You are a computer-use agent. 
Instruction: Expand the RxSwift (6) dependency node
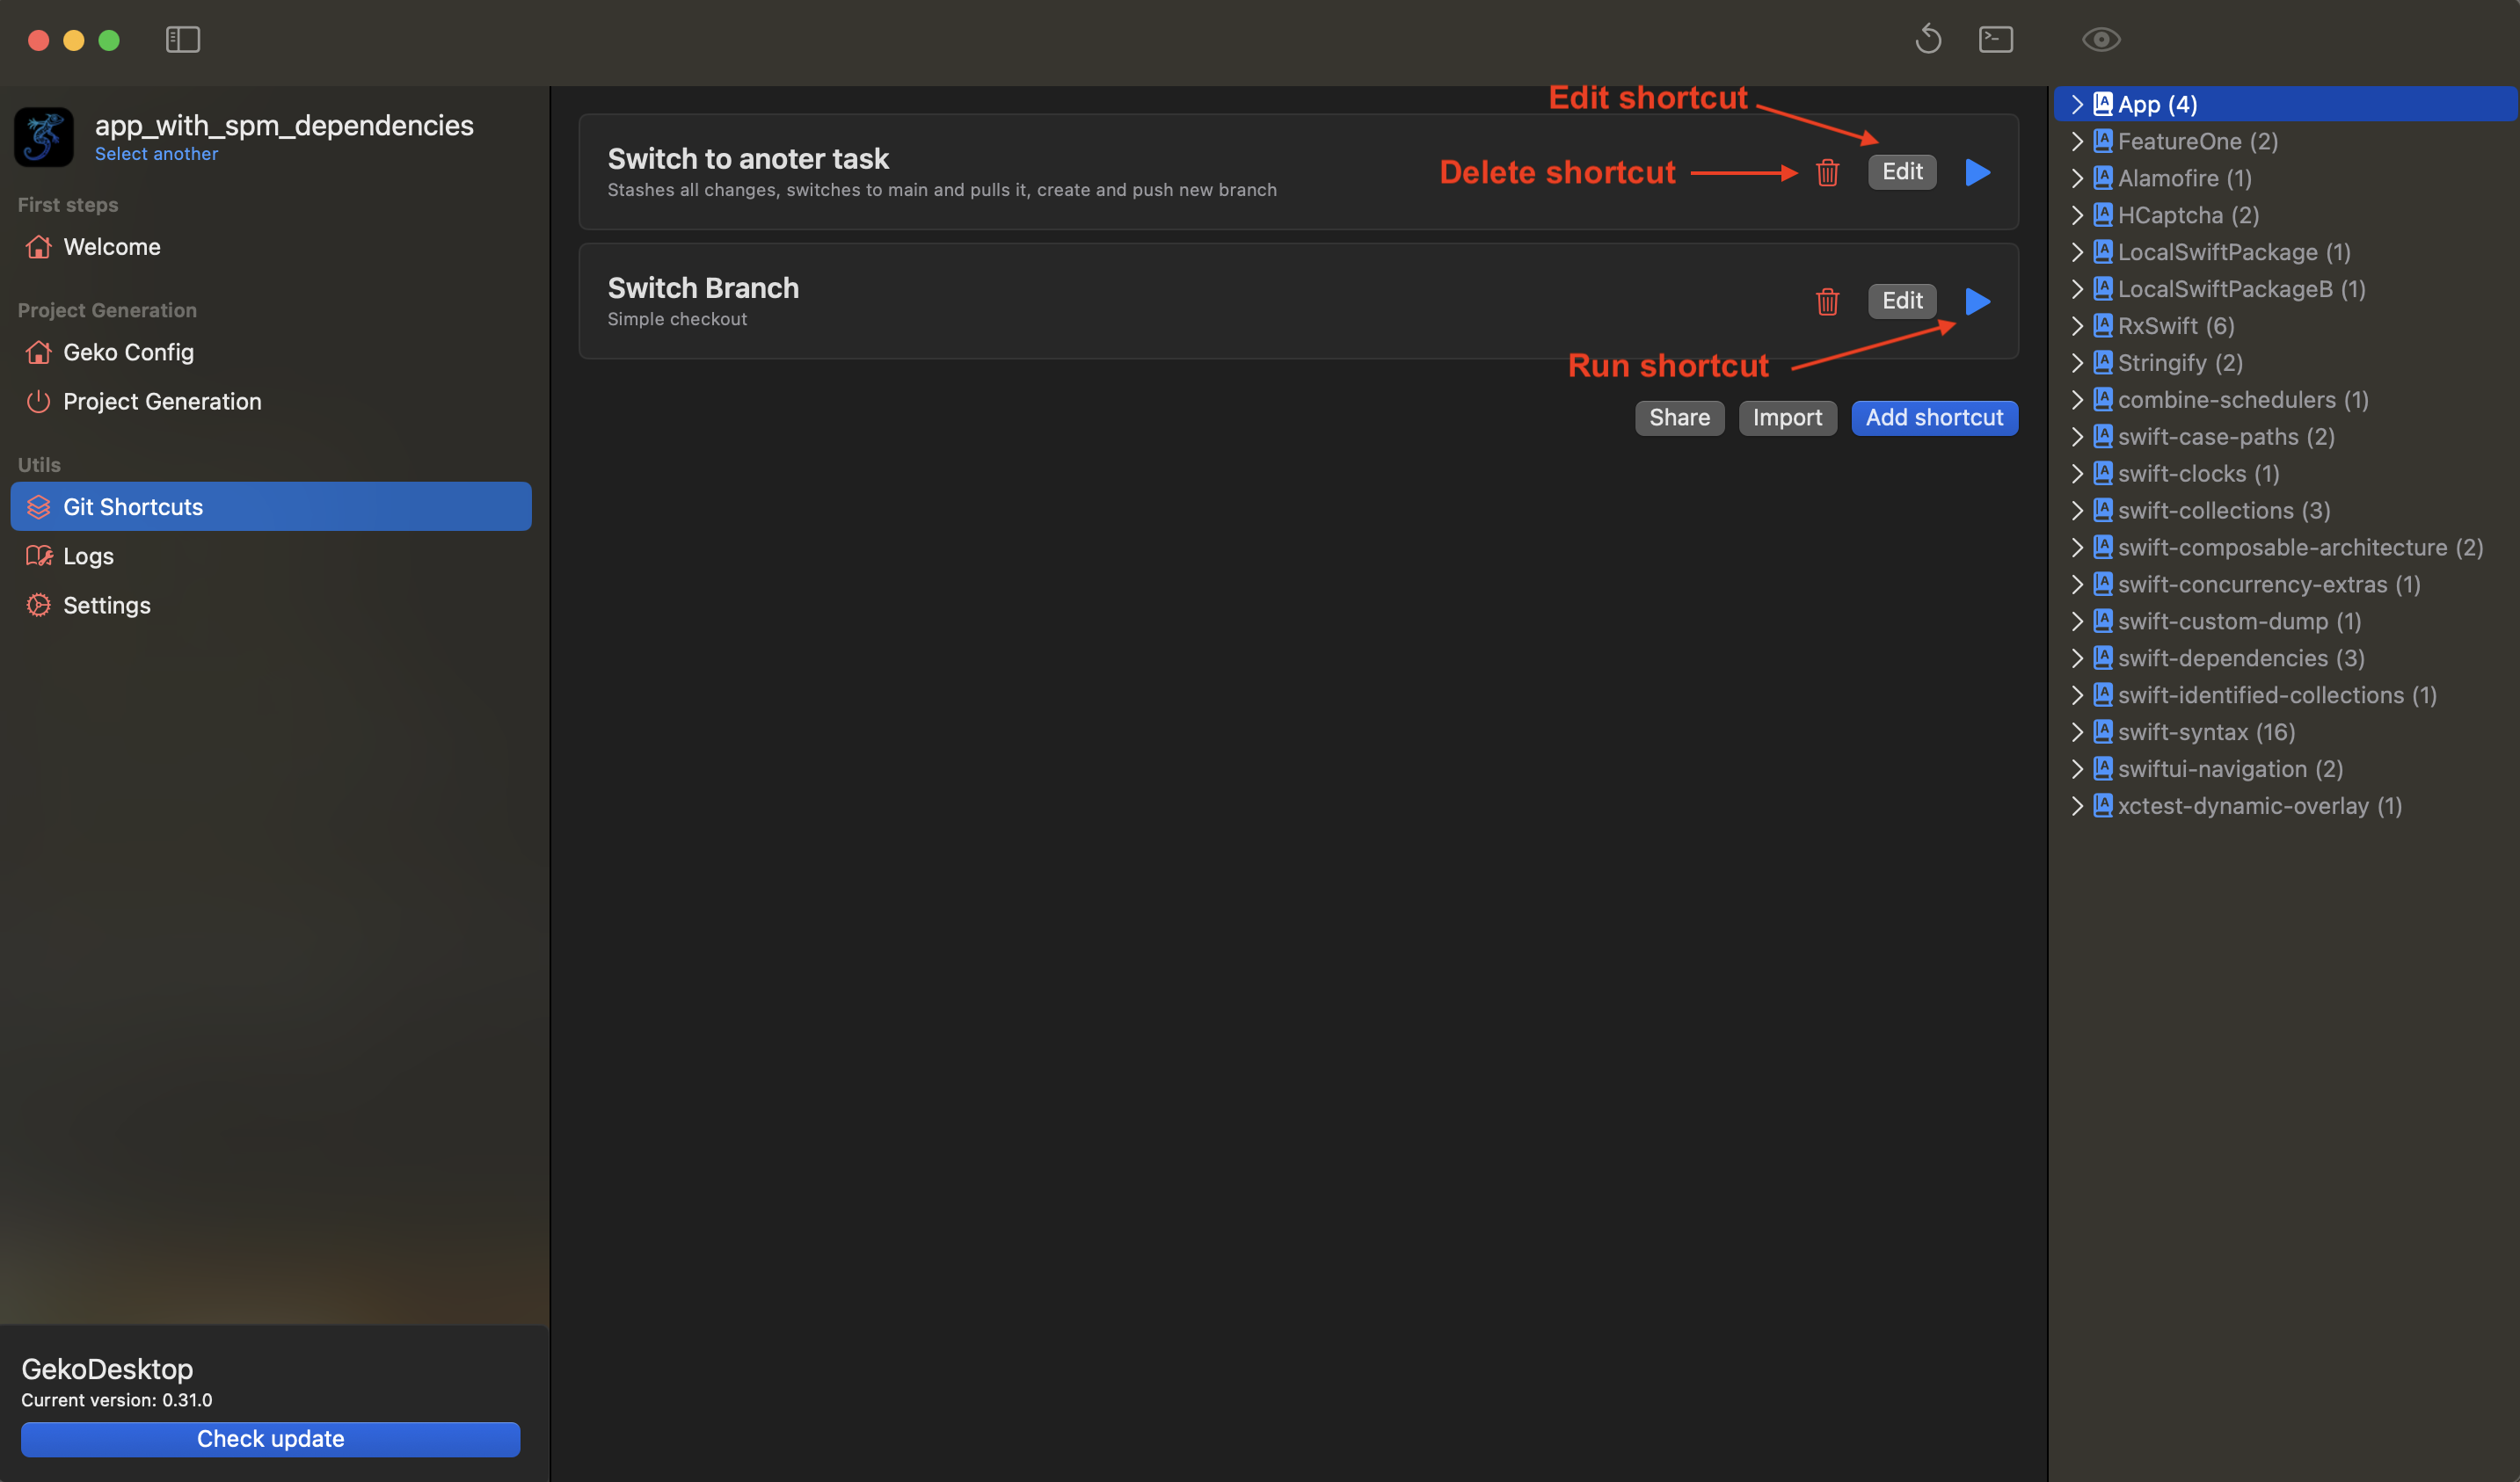click(2077, 325)
